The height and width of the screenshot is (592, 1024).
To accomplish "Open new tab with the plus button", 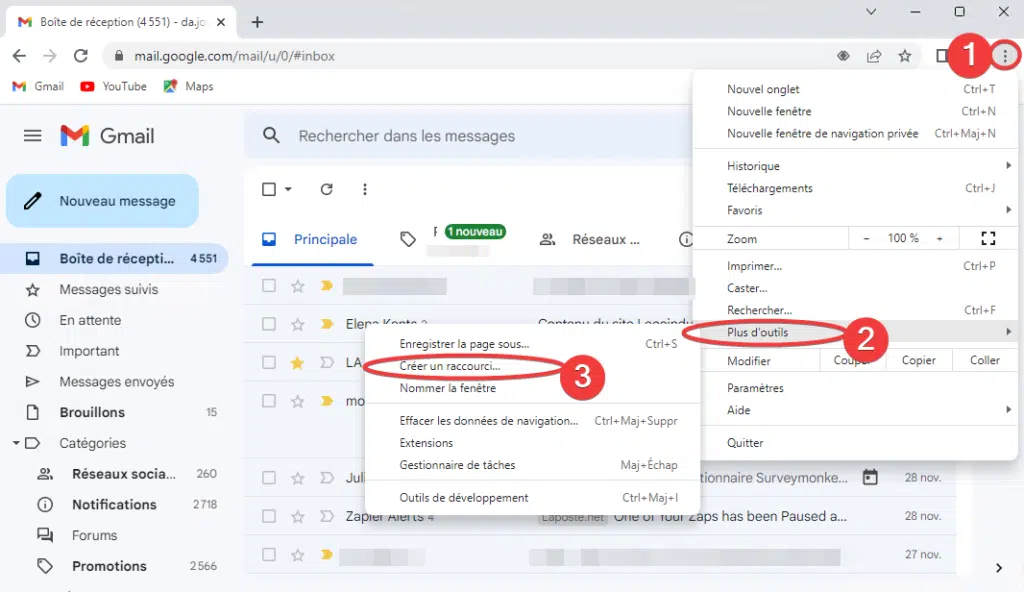I will tap(257, 22).
